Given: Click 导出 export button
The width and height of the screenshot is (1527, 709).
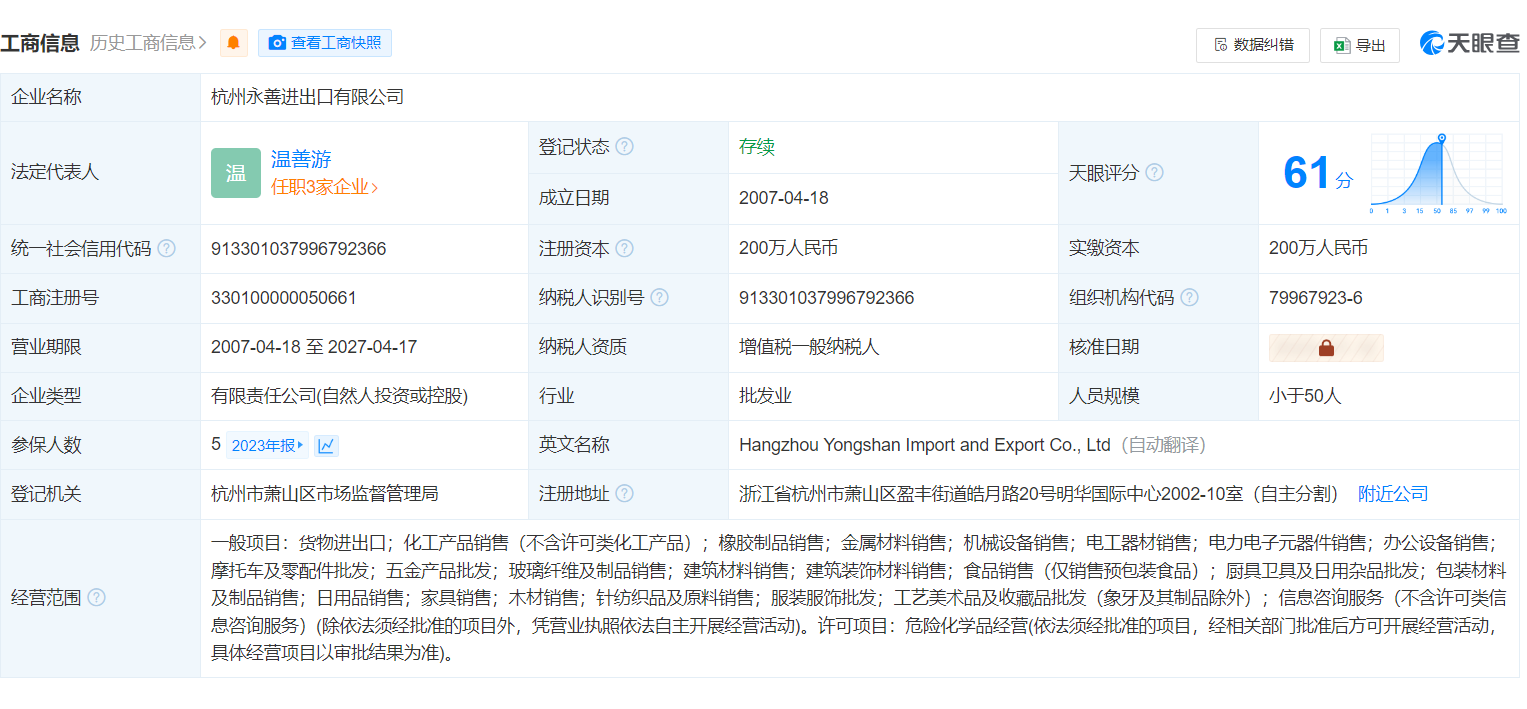Looking at the screenshot, I should [x=1360, y=45].
